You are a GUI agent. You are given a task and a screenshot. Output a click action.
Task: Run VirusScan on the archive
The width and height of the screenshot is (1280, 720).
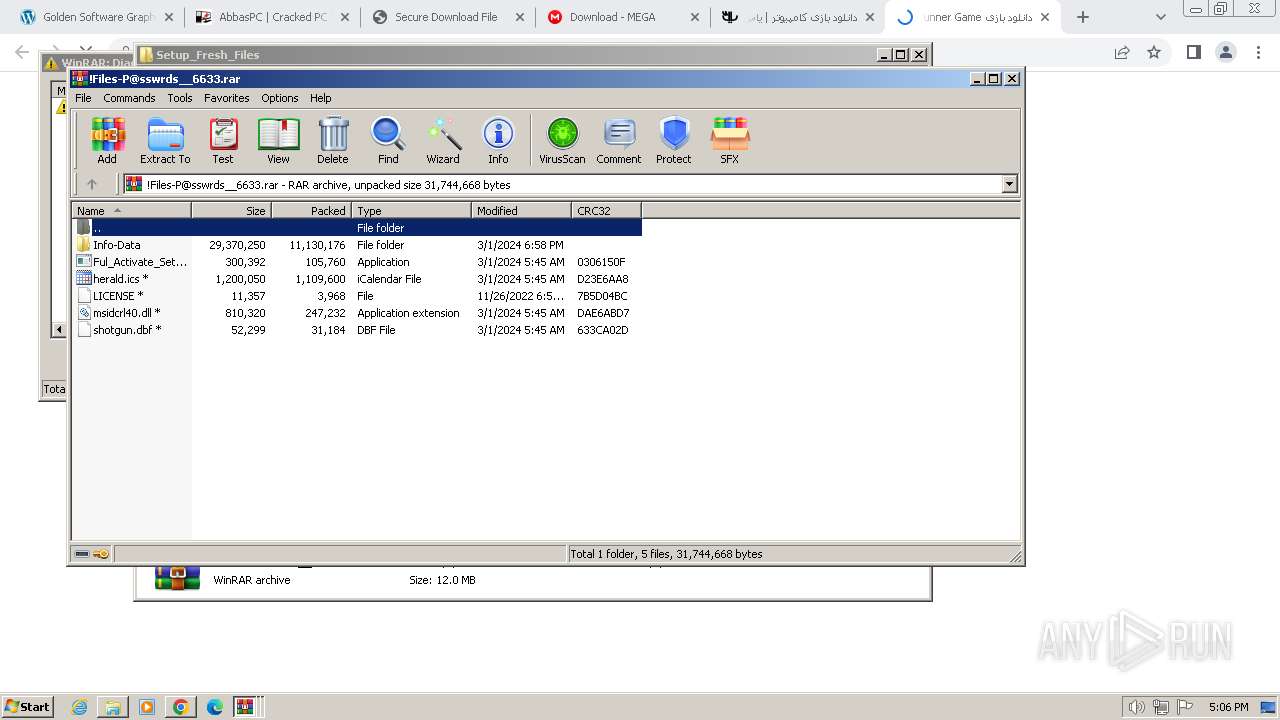click(x=562, y=140)
